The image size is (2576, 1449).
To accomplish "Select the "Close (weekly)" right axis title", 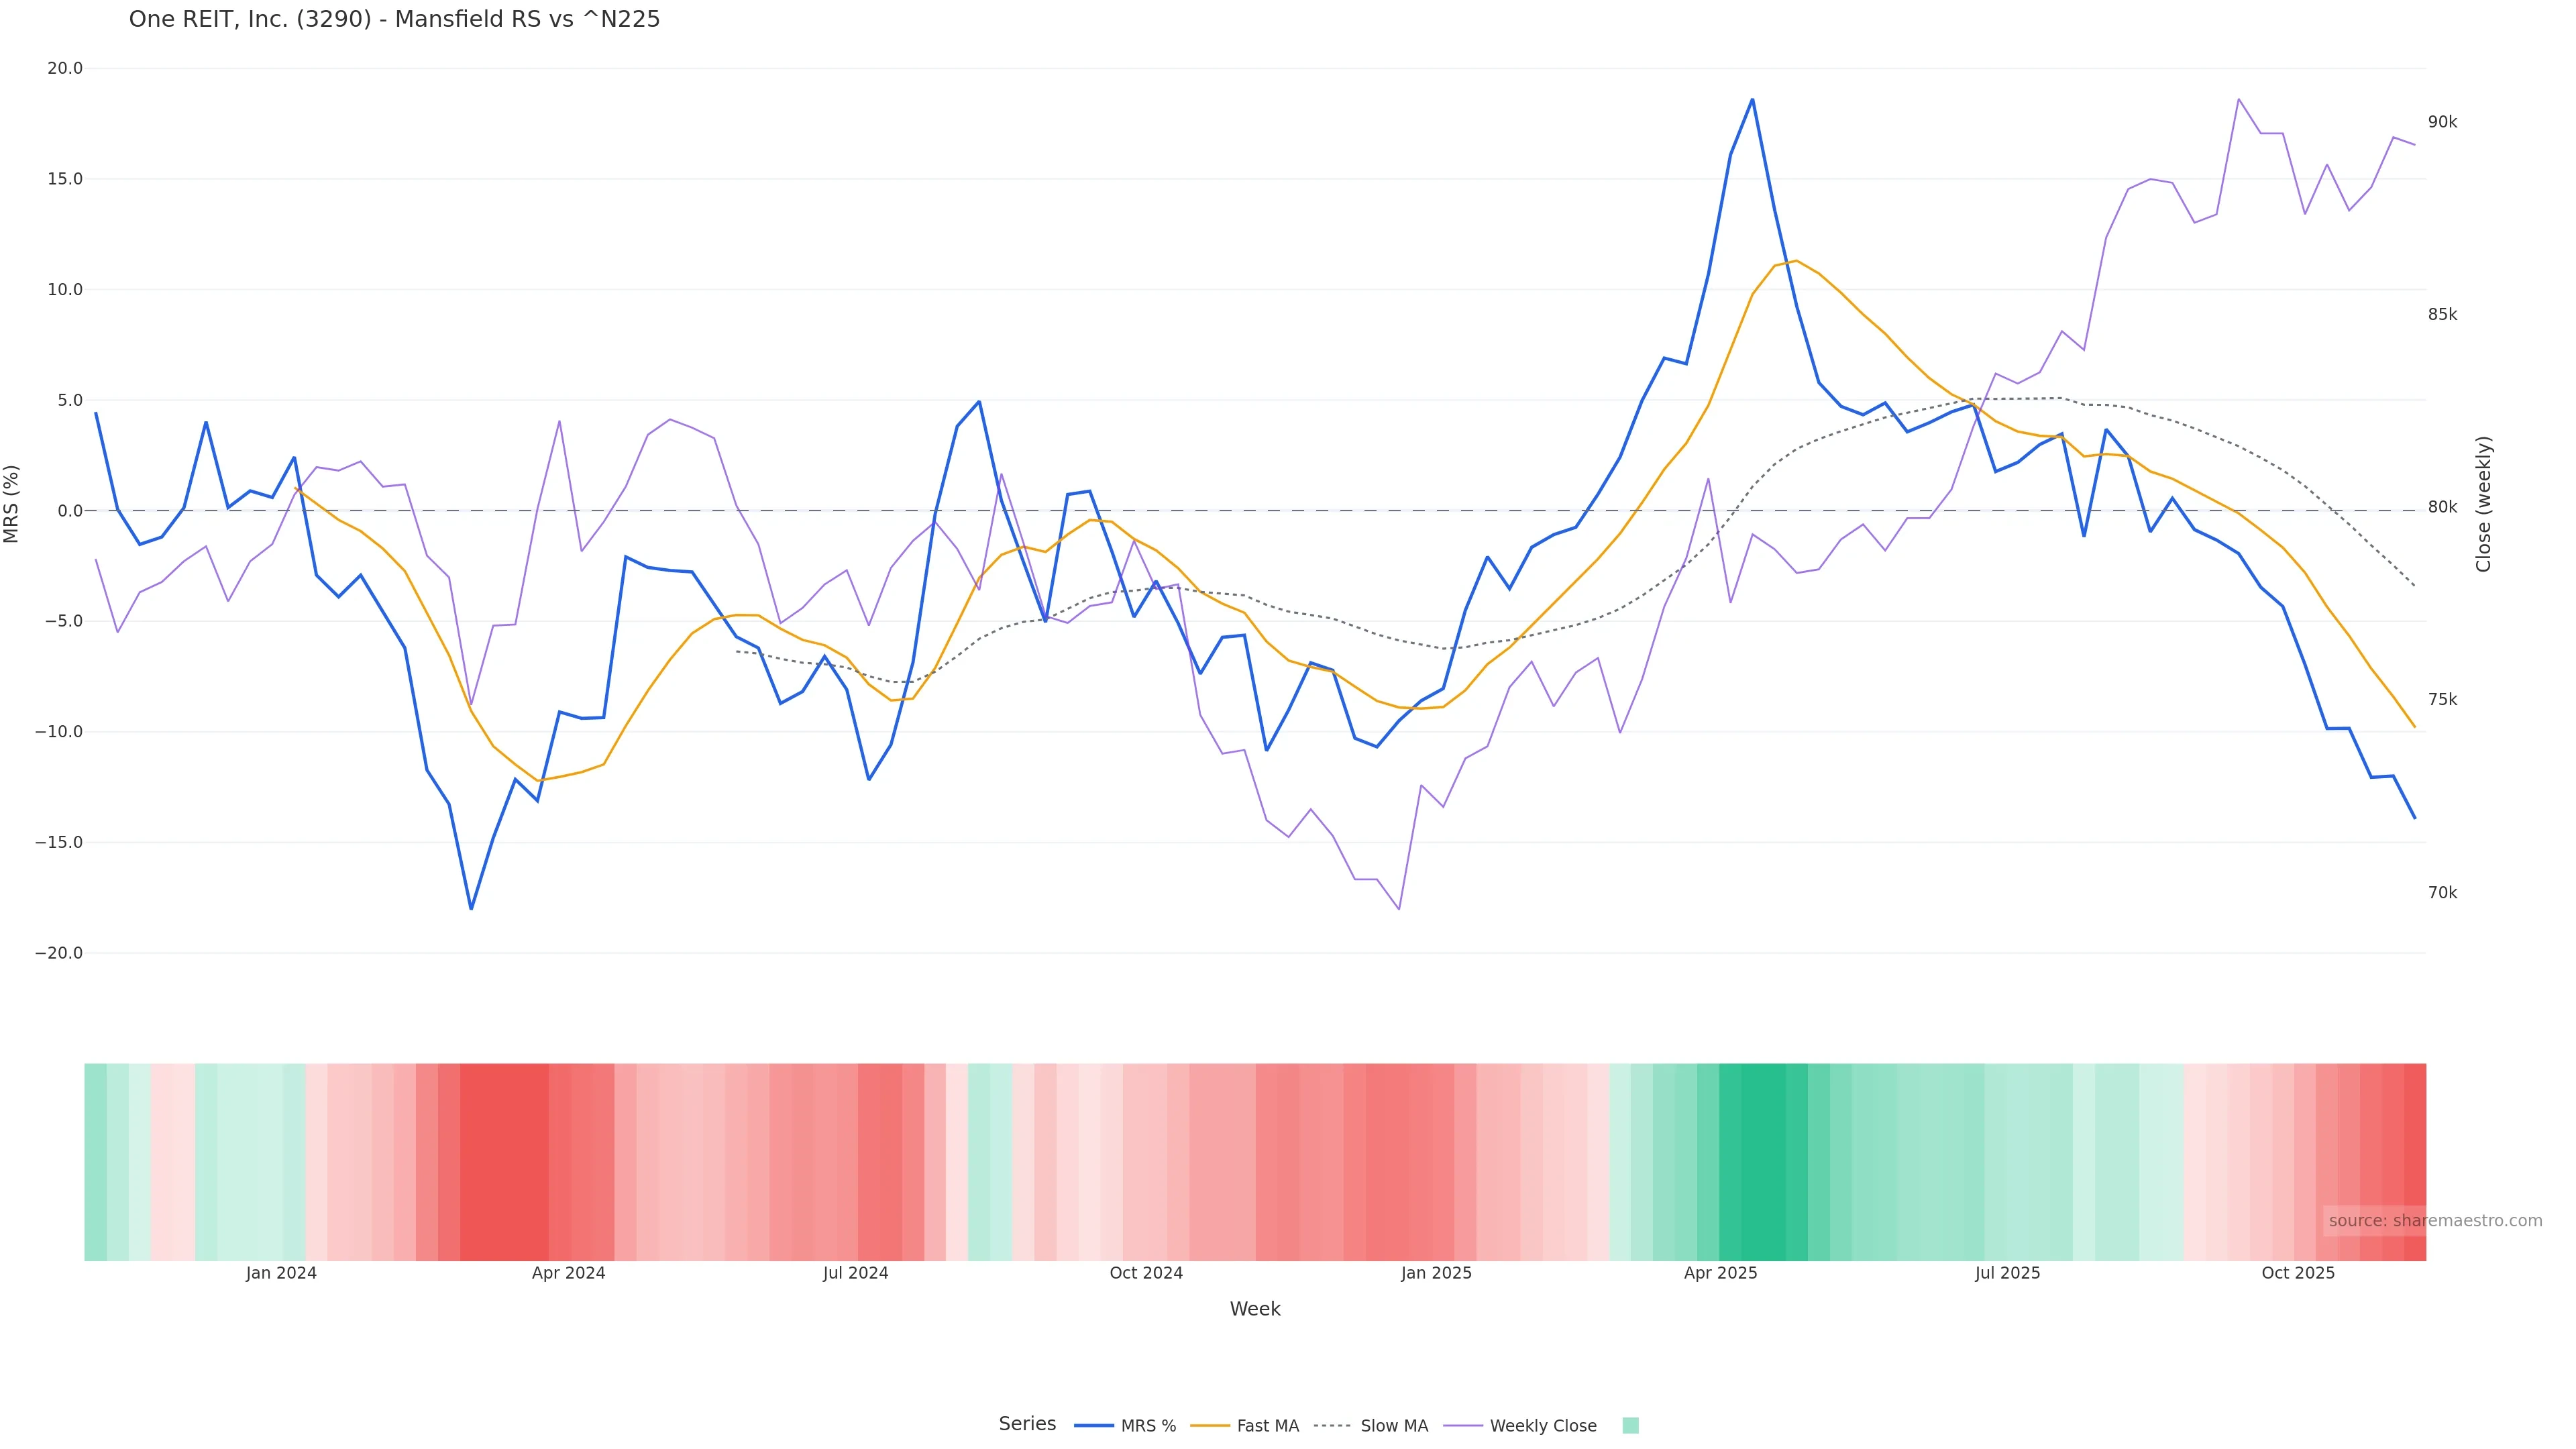I will click(x=2484, y=504).
